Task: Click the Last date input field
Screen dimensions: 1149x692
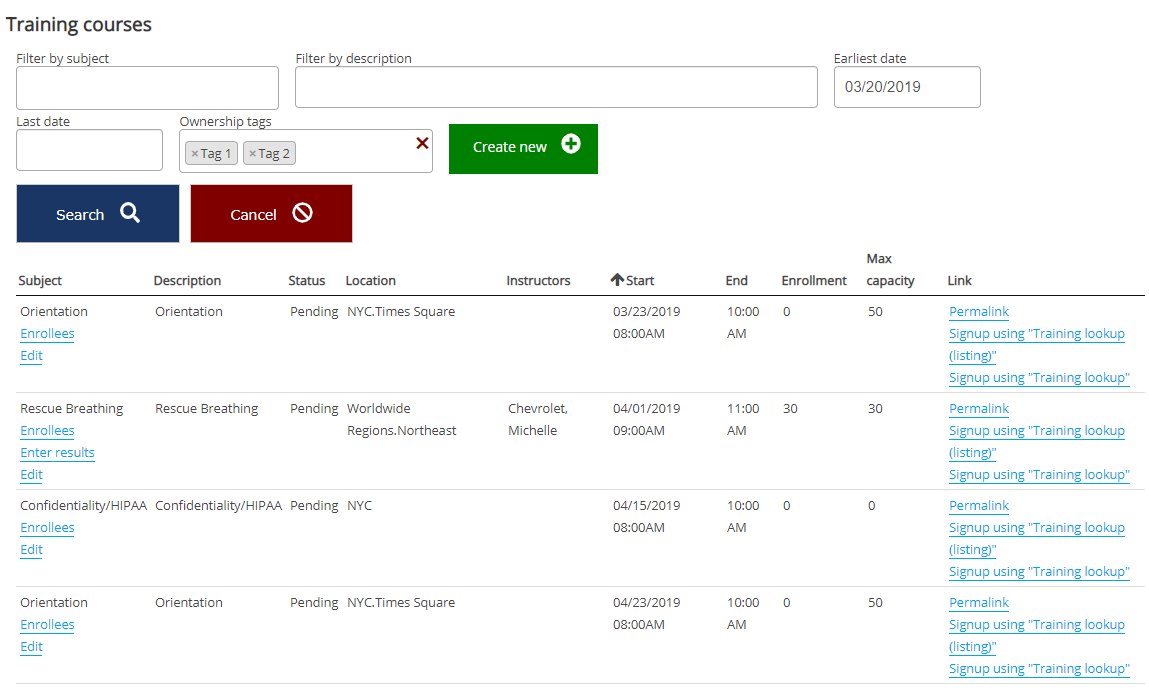Action: coord(89,150)
